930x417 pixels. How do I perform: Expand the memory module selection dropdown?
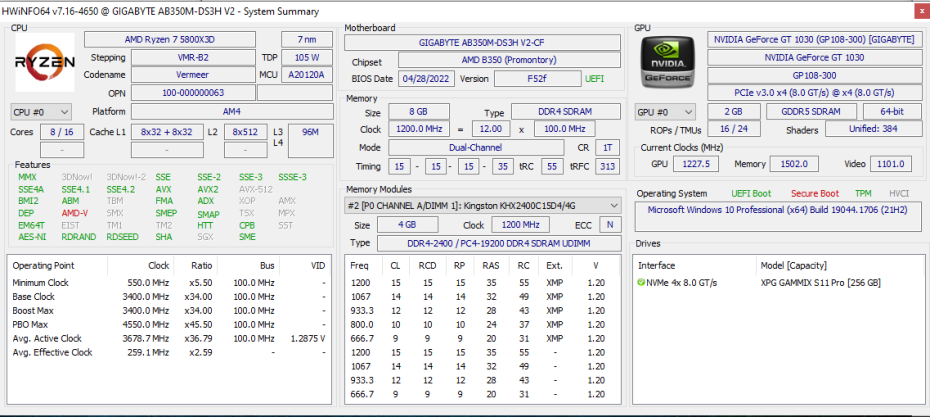483,206
